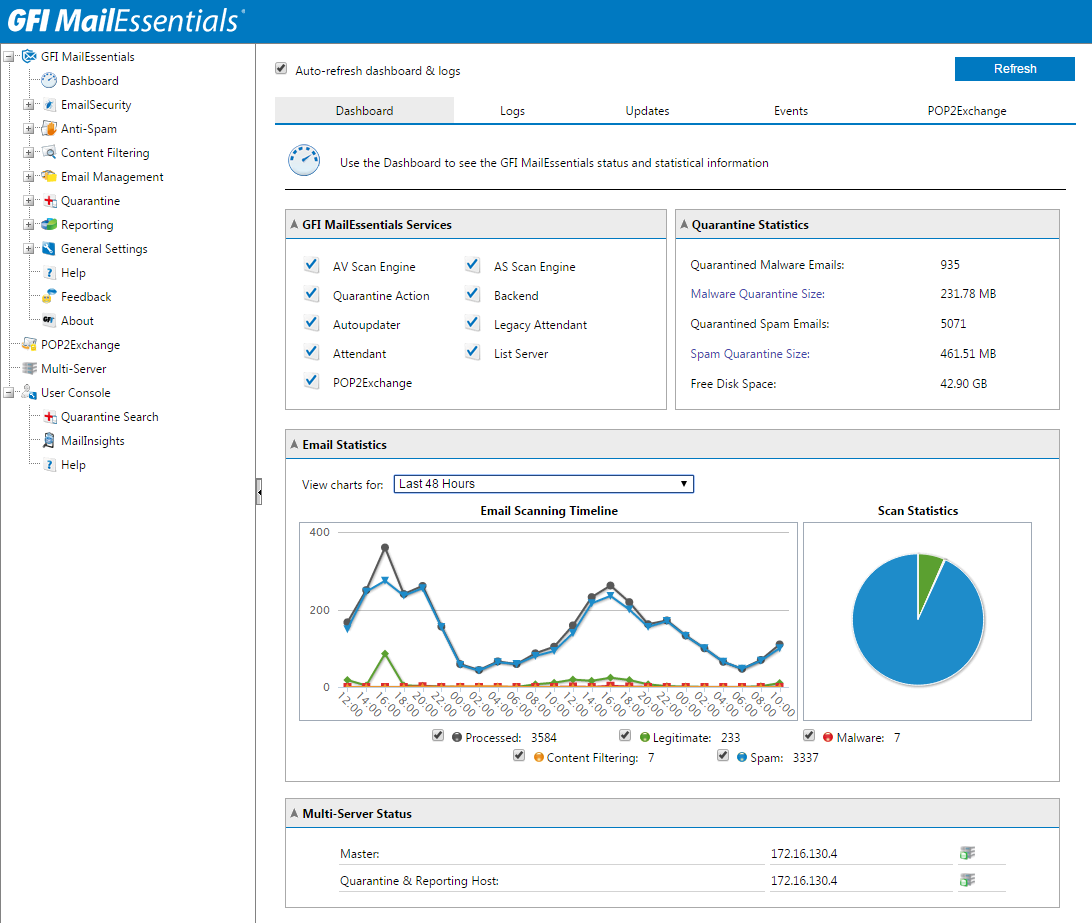
Task: Open MailInsights in the sidebar
Action: click(x=93, y=441)
